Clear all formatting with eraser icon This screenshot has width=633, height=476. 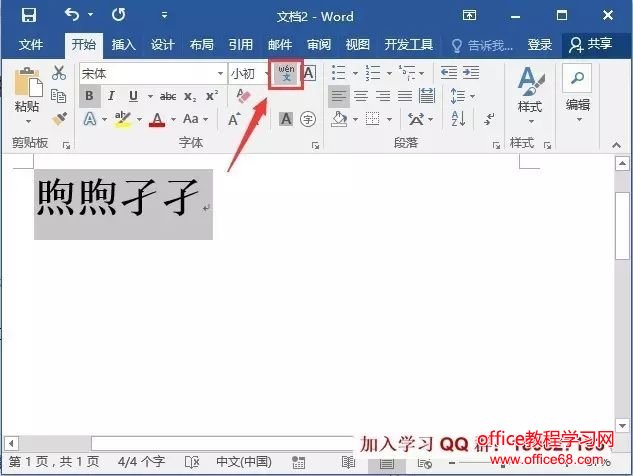click(243, 96)
